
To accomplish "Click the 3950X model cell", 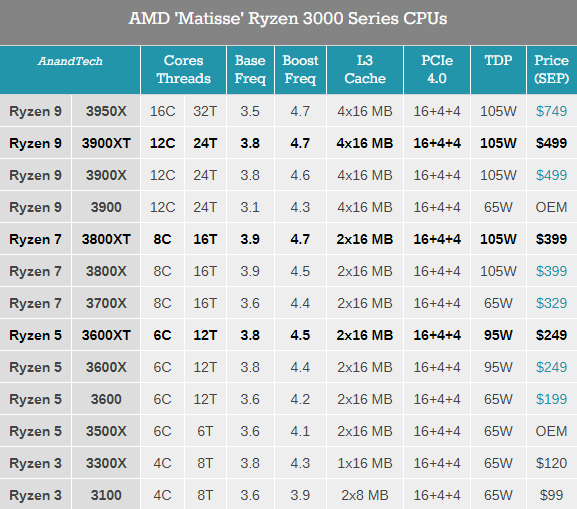I will [x=106, y=111].
